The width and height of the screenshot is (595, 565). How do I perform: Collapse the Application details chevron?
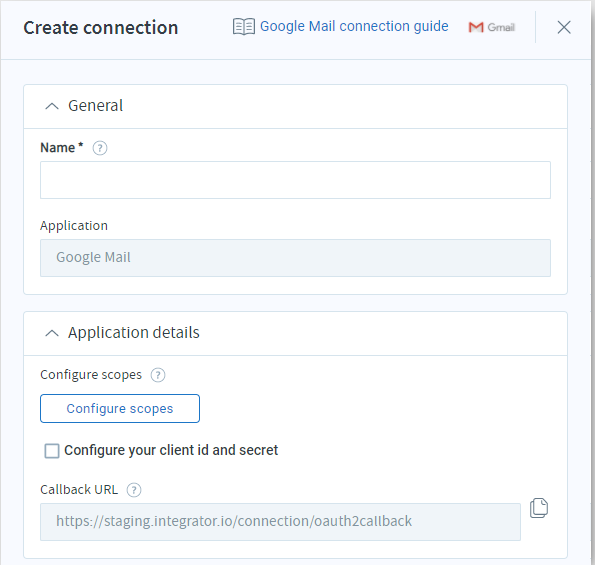(x=52, y=333)
